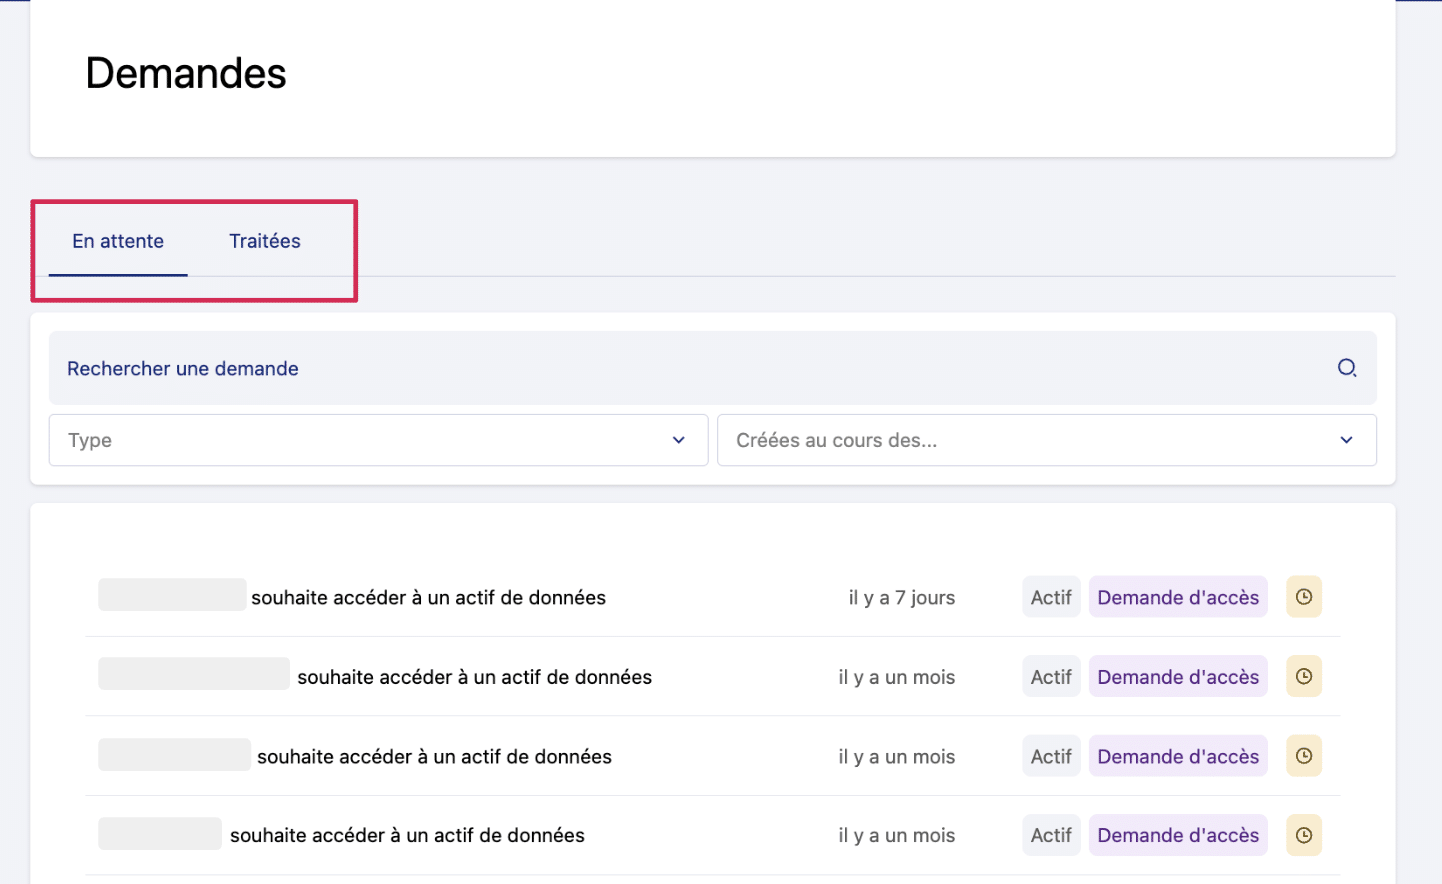1442x884 pixels.
Task: Click the clock icon on the 7 jours request
Action: (1303, 597)
